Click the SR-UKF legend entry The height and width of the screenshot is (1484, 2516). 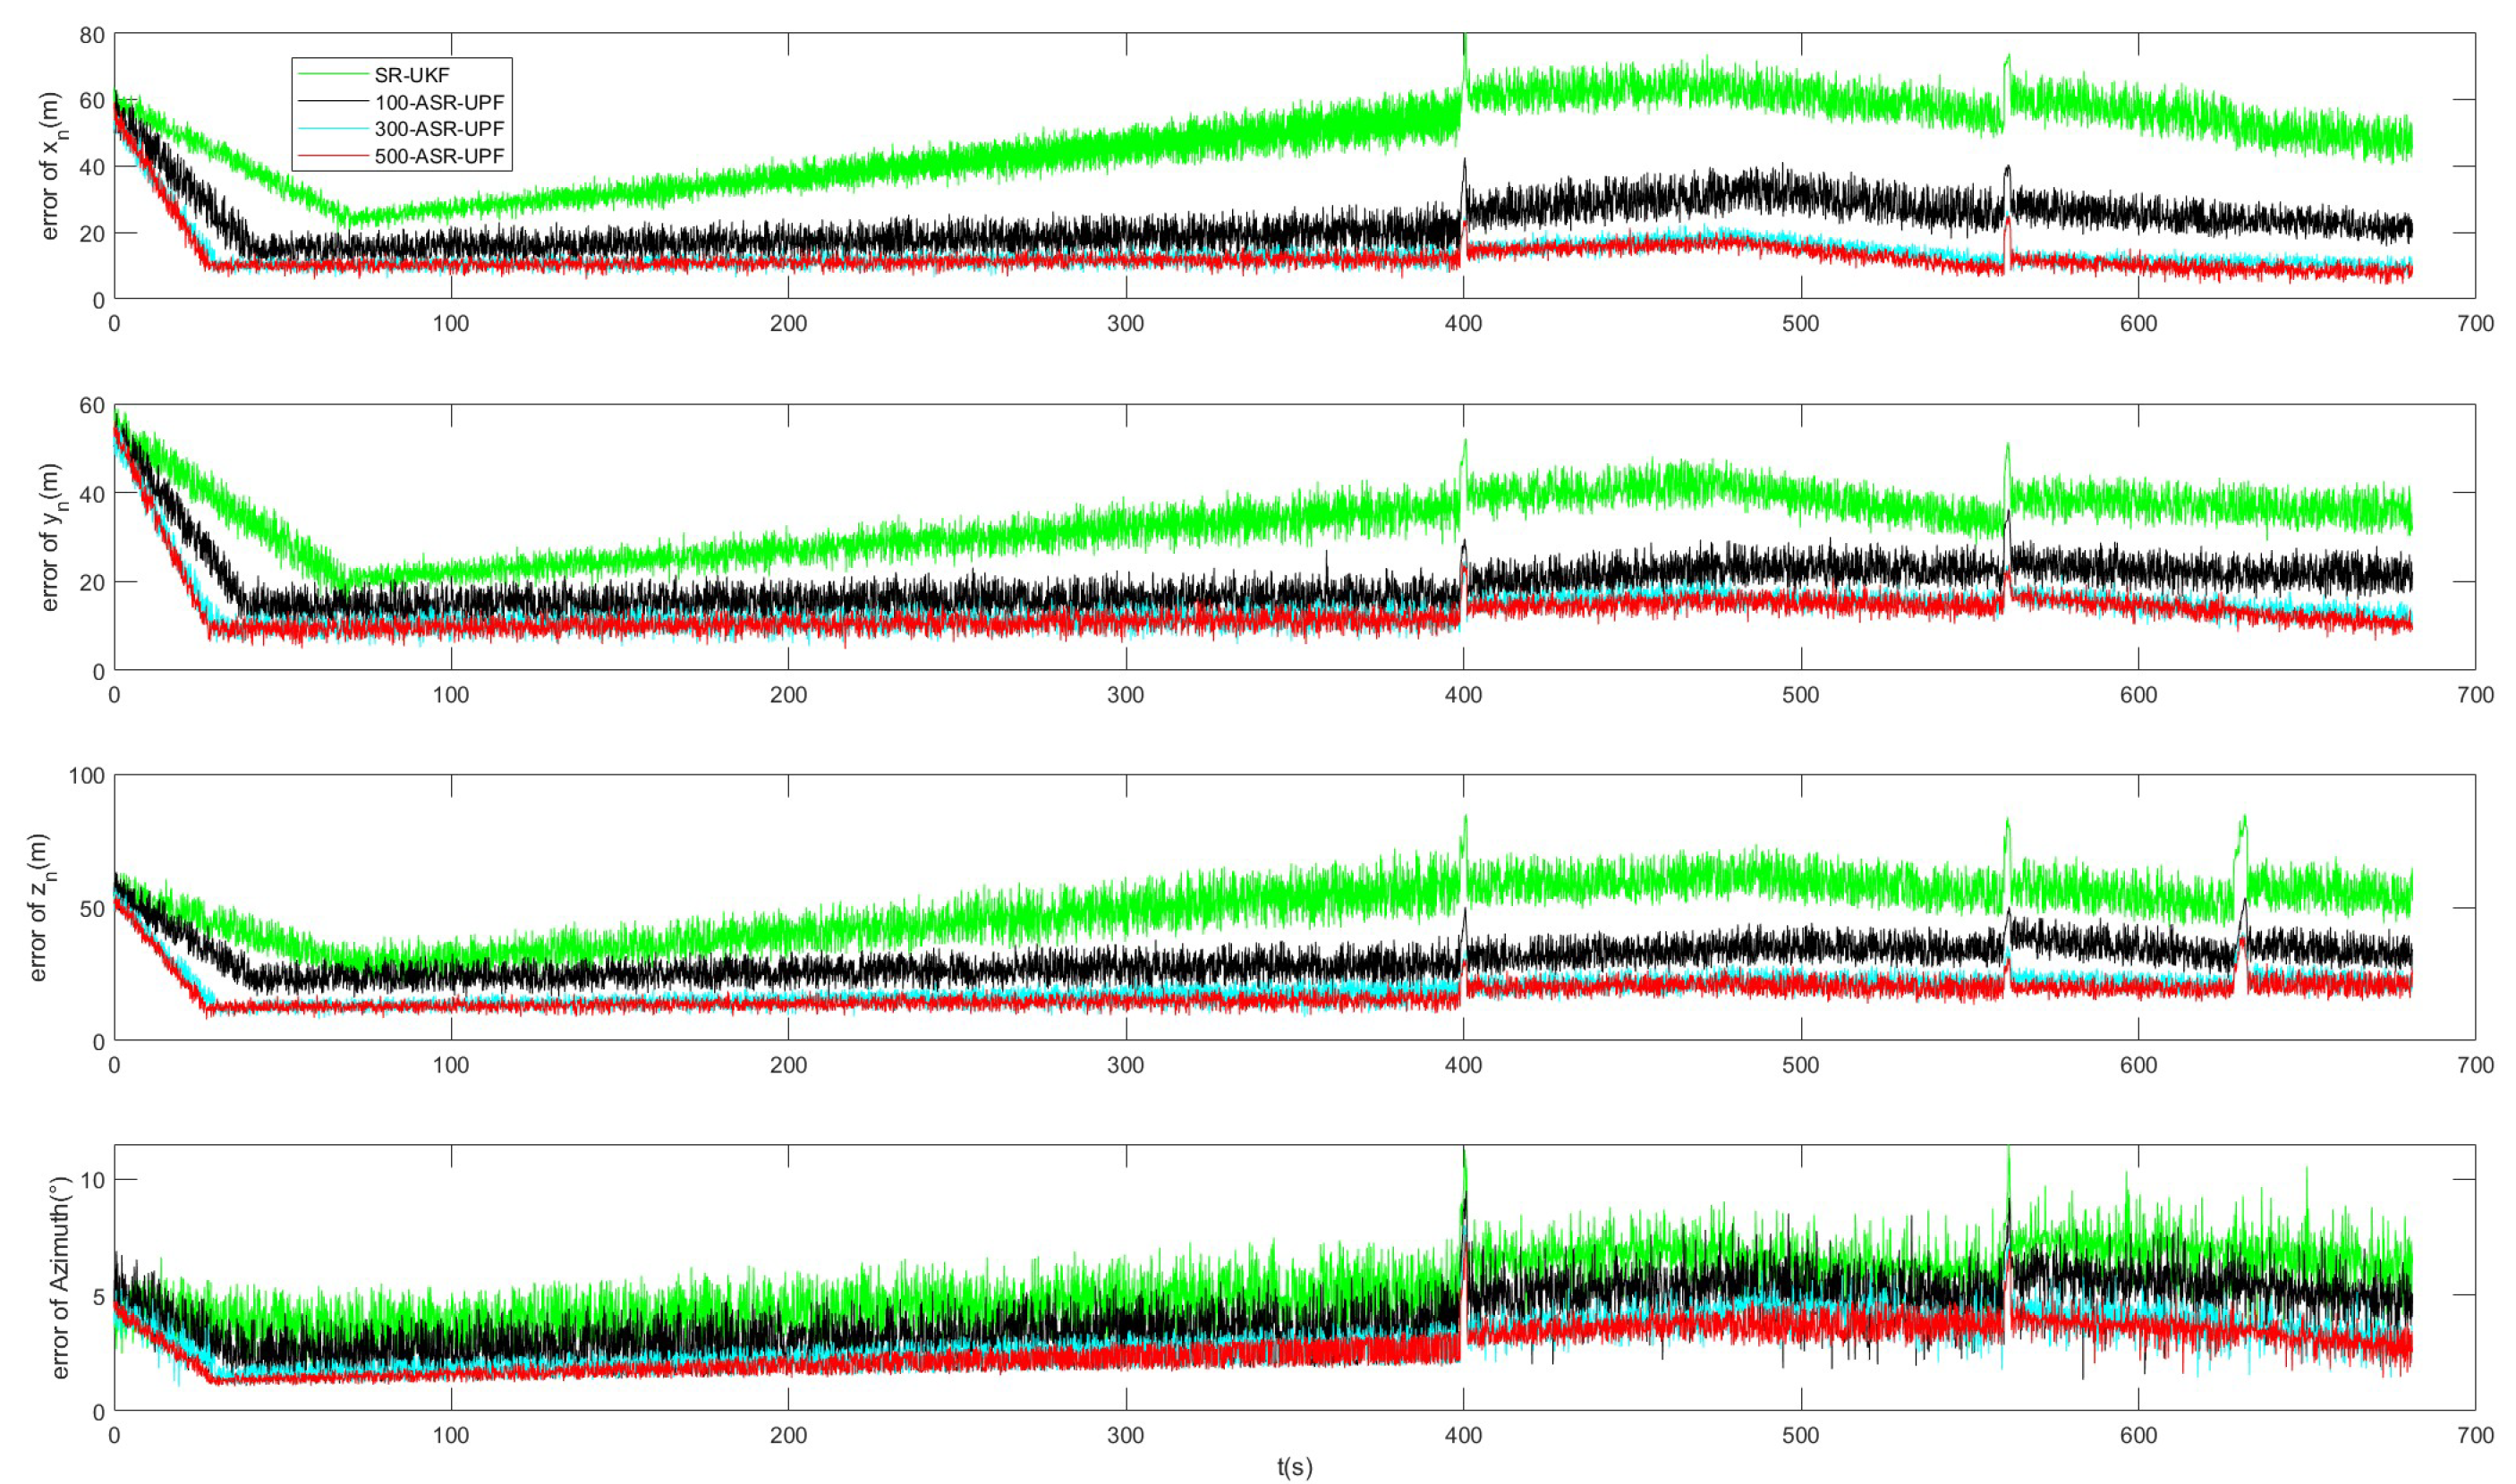(412, 75)
